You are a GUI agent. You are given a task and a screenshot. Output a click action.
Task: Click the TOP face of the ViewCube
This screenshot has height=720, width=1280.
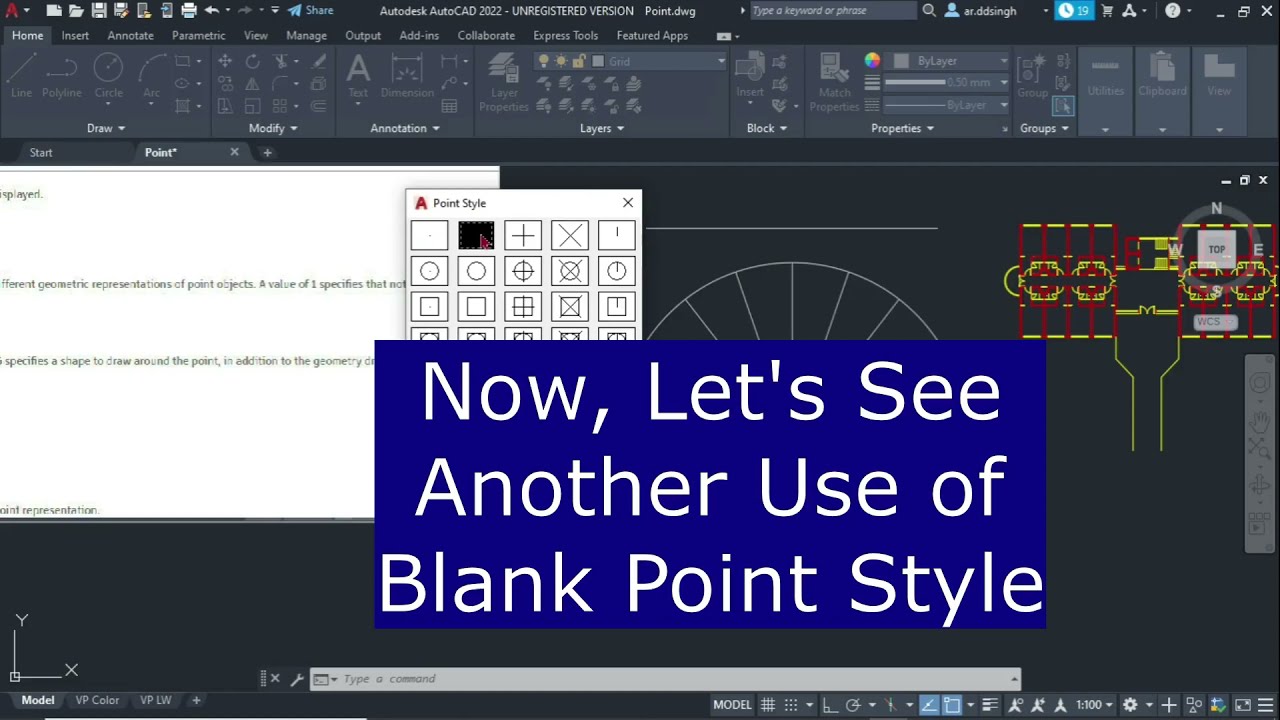[1216, 250]
